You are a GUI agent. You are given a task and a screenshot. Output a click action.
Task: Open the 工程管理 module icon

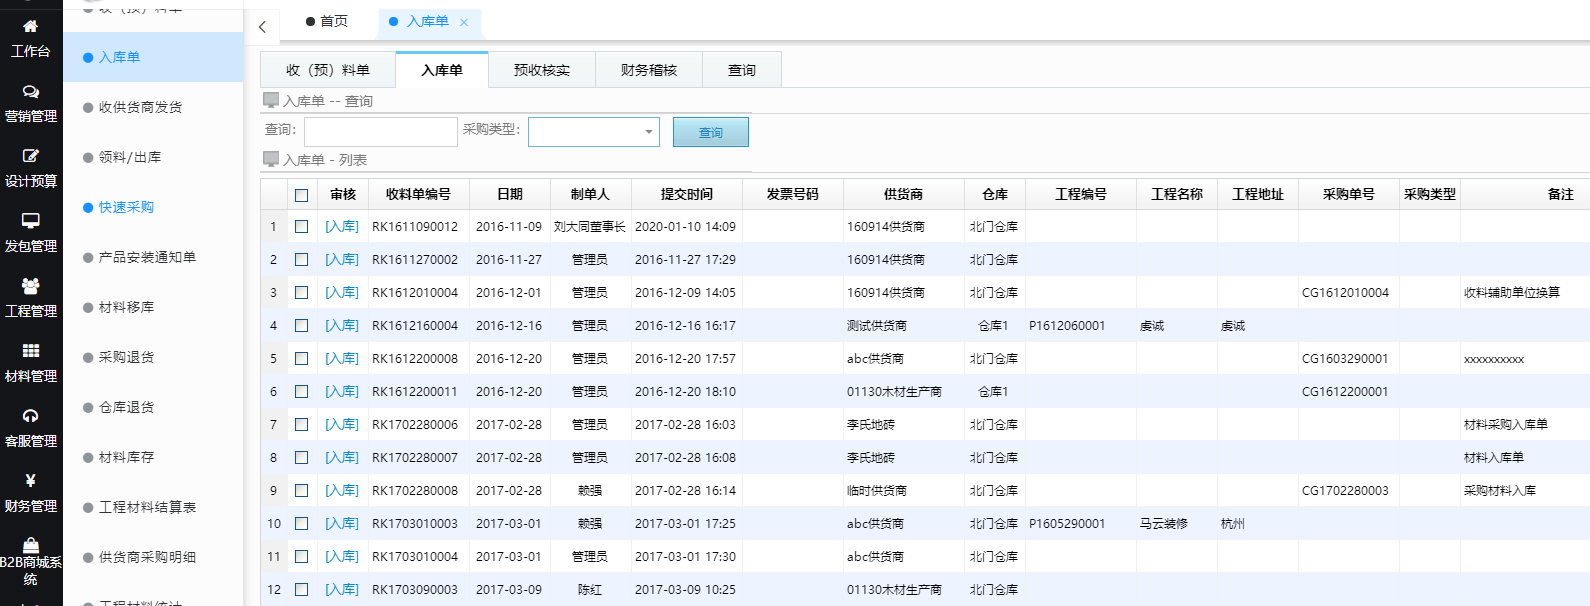coord(30,287)
